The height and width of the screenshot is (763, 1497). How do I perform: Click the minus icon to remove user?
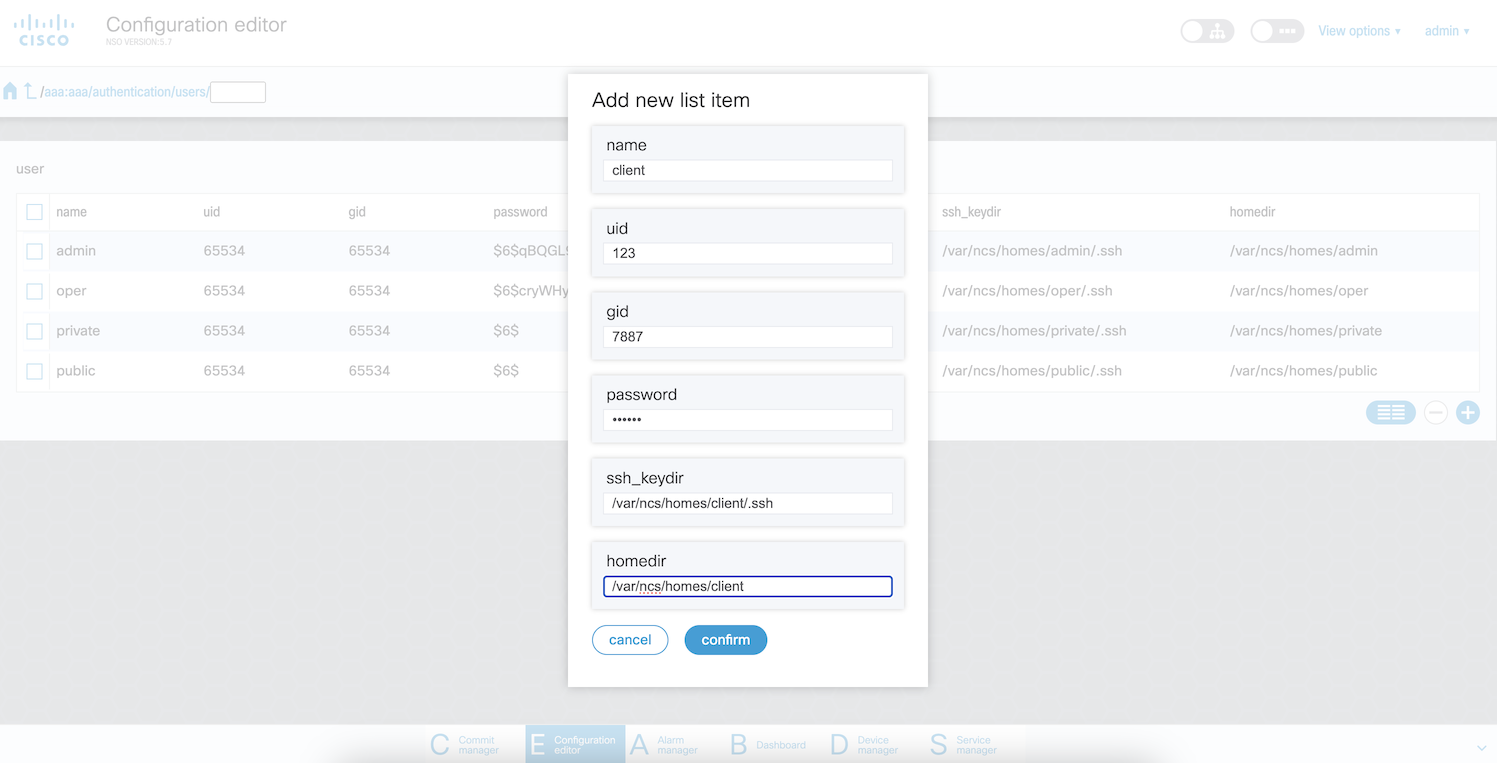[1435, 412]
